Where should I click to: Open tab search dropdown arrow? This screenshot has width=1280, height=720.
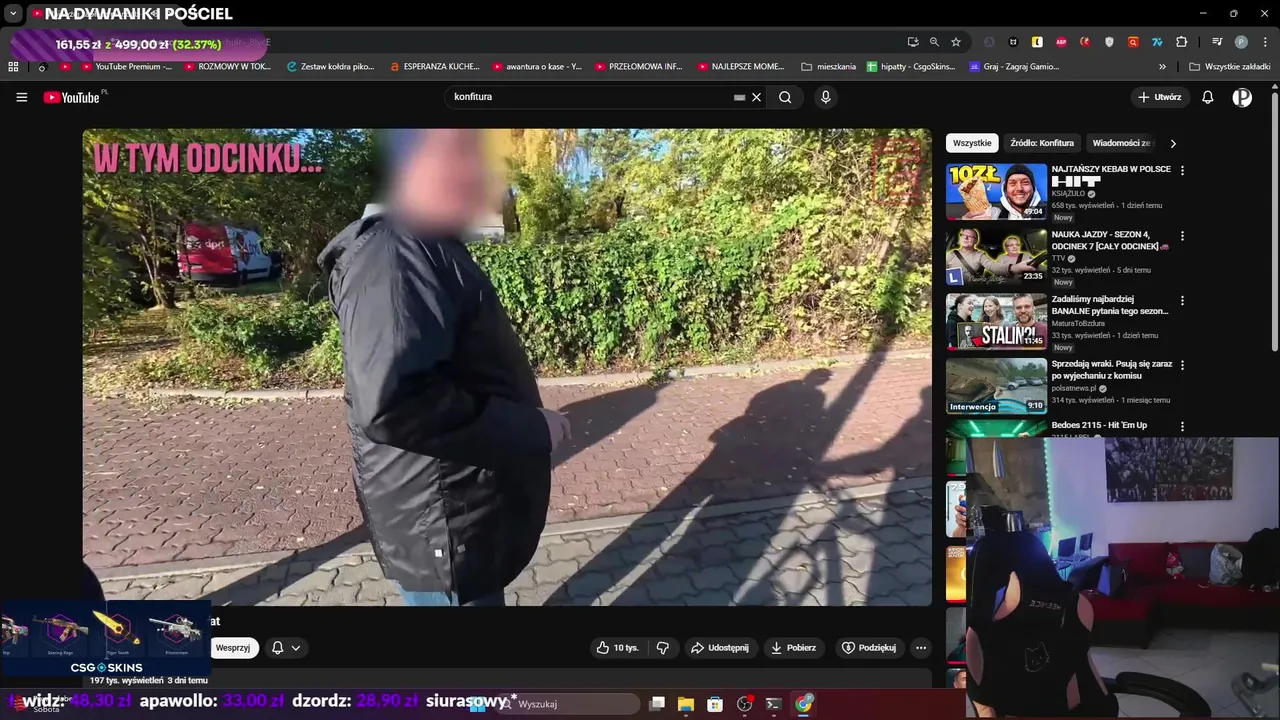(x=13, y=14)
